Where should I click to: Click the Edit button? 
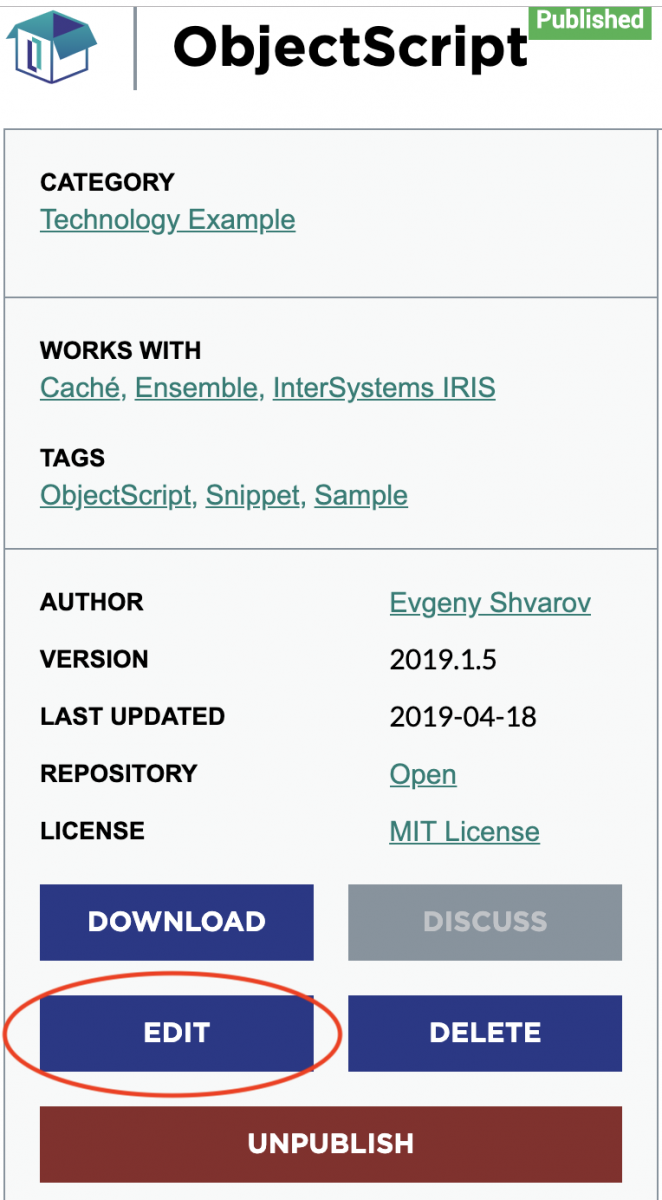pos(177,1033)
